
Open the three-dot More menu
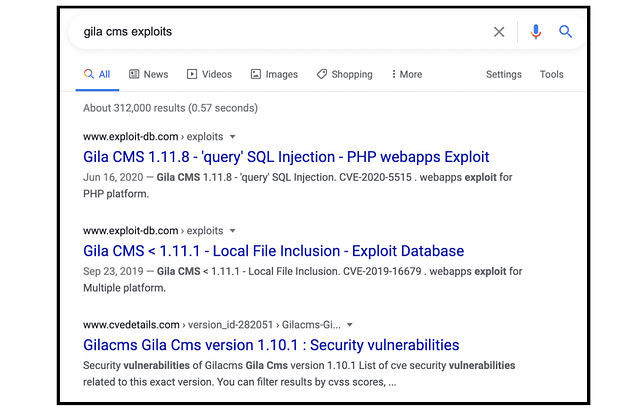(x=407, y=74)
